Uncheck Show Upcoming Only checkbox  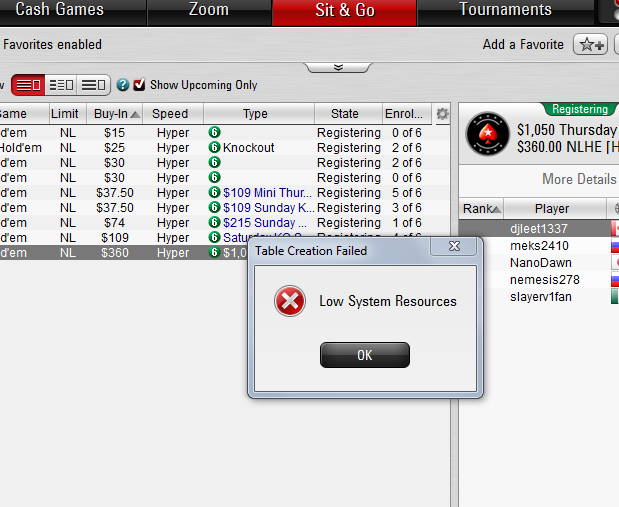139,84
